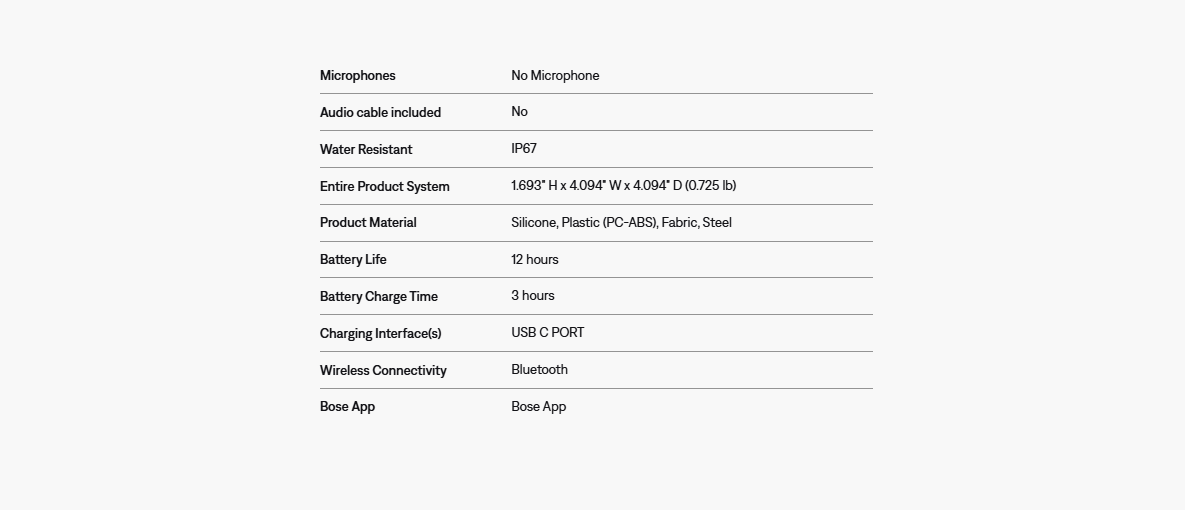Click the Entire Product System label
Viewport: 1185px width, 510px height.
(x=384, y=187)
